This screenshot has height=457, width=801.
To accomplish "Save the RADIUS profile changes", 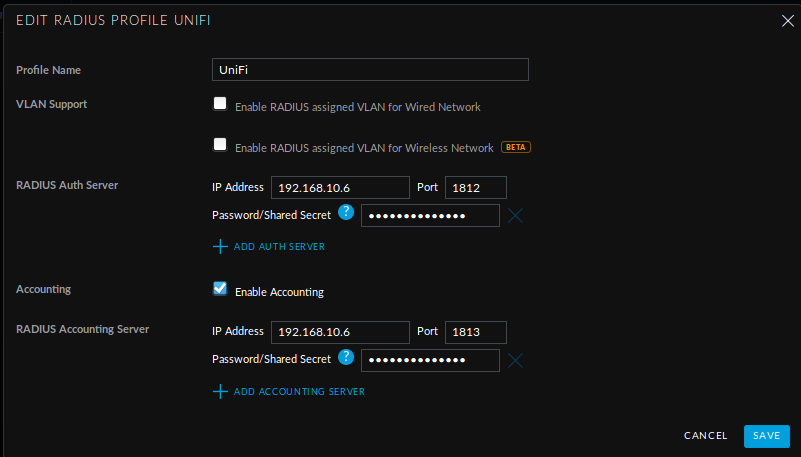I will 766,436.
